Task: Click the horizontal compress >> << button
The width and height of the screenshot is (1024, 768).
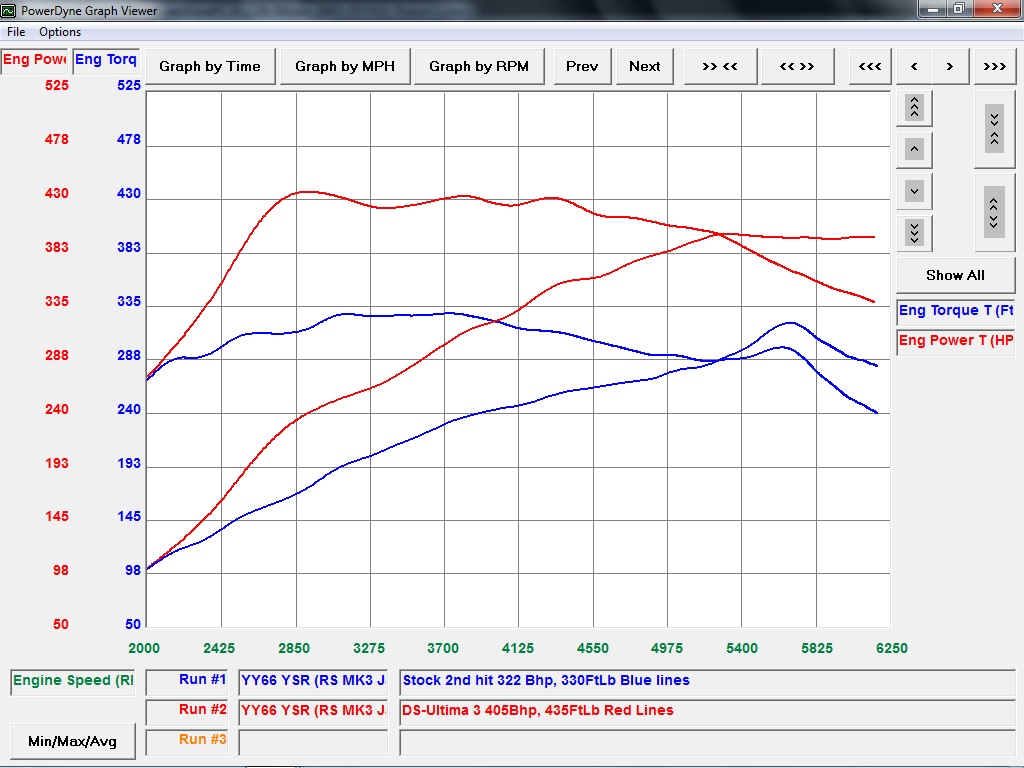Action: pos(720,66)
